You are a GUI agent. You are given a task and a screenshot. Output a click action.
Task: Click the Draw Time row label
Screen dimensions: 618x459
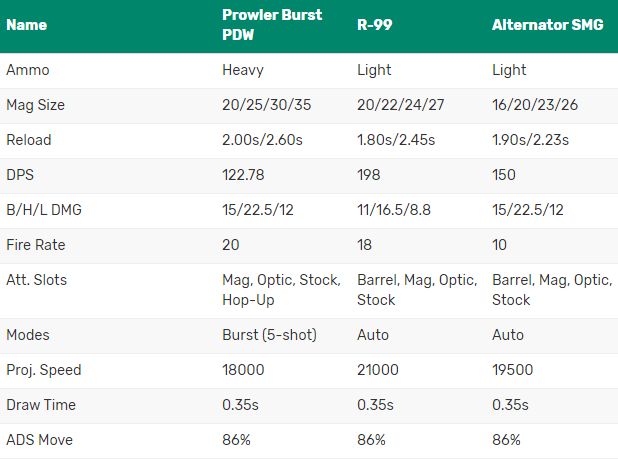pos(41,405)
